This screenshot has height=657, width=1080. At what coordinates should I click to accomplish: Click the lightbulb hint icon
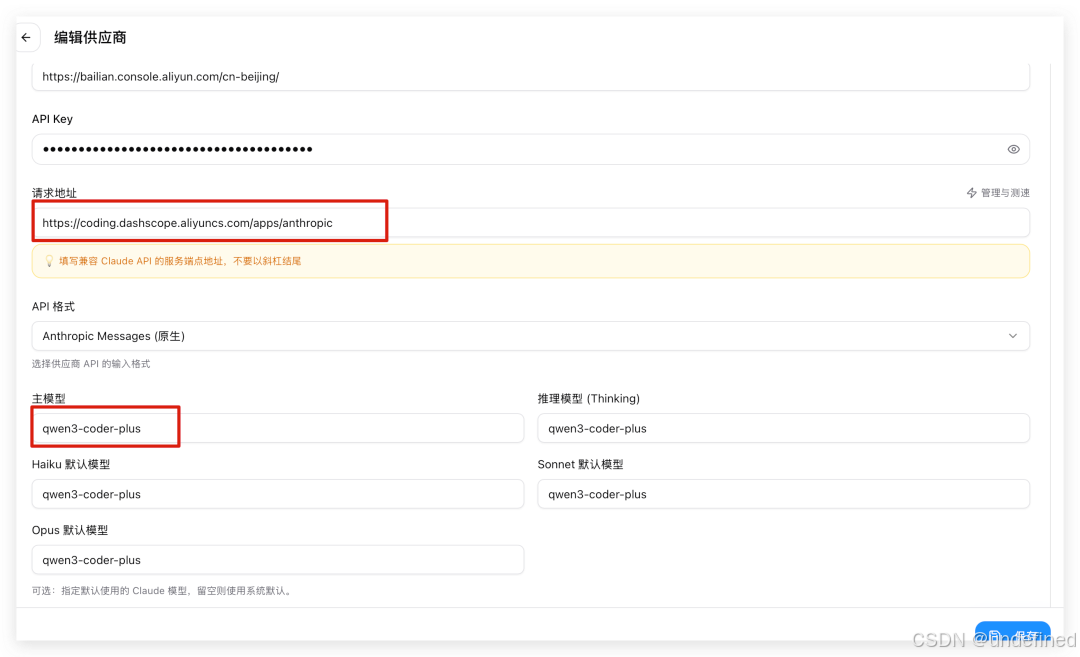click(49, 261)
